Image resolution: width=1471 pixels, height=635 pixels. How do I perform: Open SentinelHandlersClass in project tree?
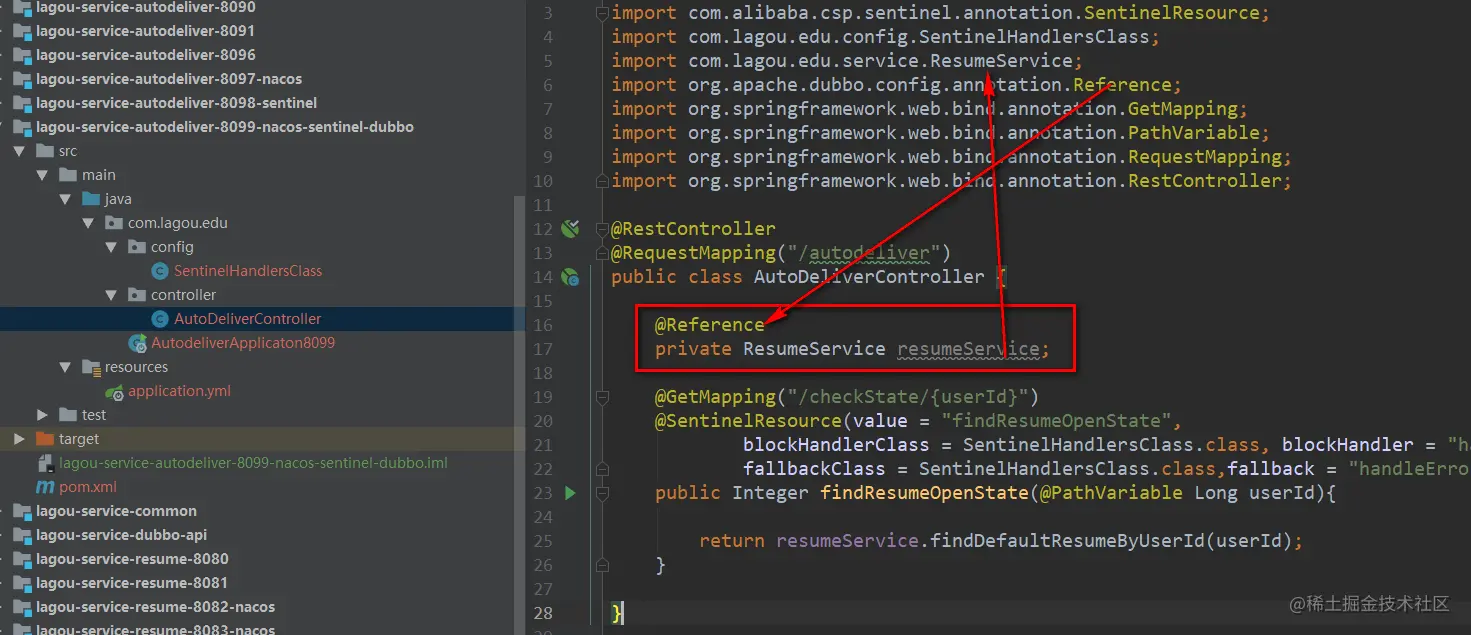tap(248, 271)
